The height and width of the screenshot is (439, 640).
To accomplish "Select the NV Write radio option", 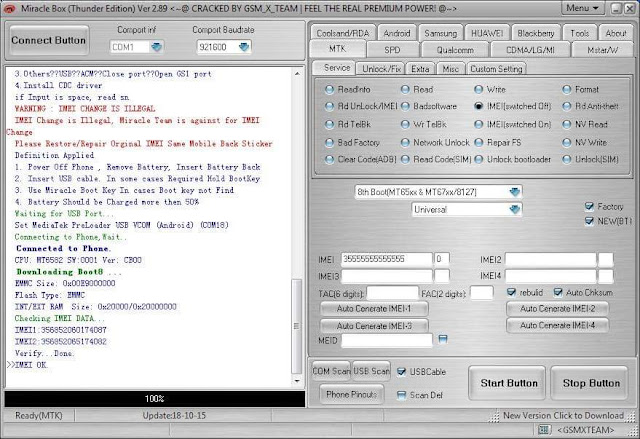I will pyautogui.click(x=567, y=142).
